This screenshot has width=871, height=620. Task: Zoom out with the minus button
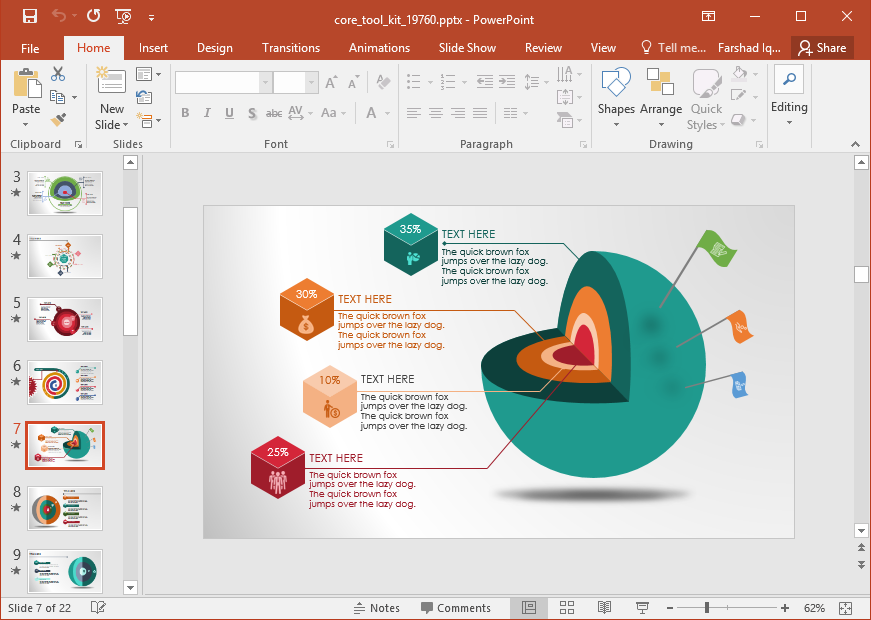tap(670, 608)
